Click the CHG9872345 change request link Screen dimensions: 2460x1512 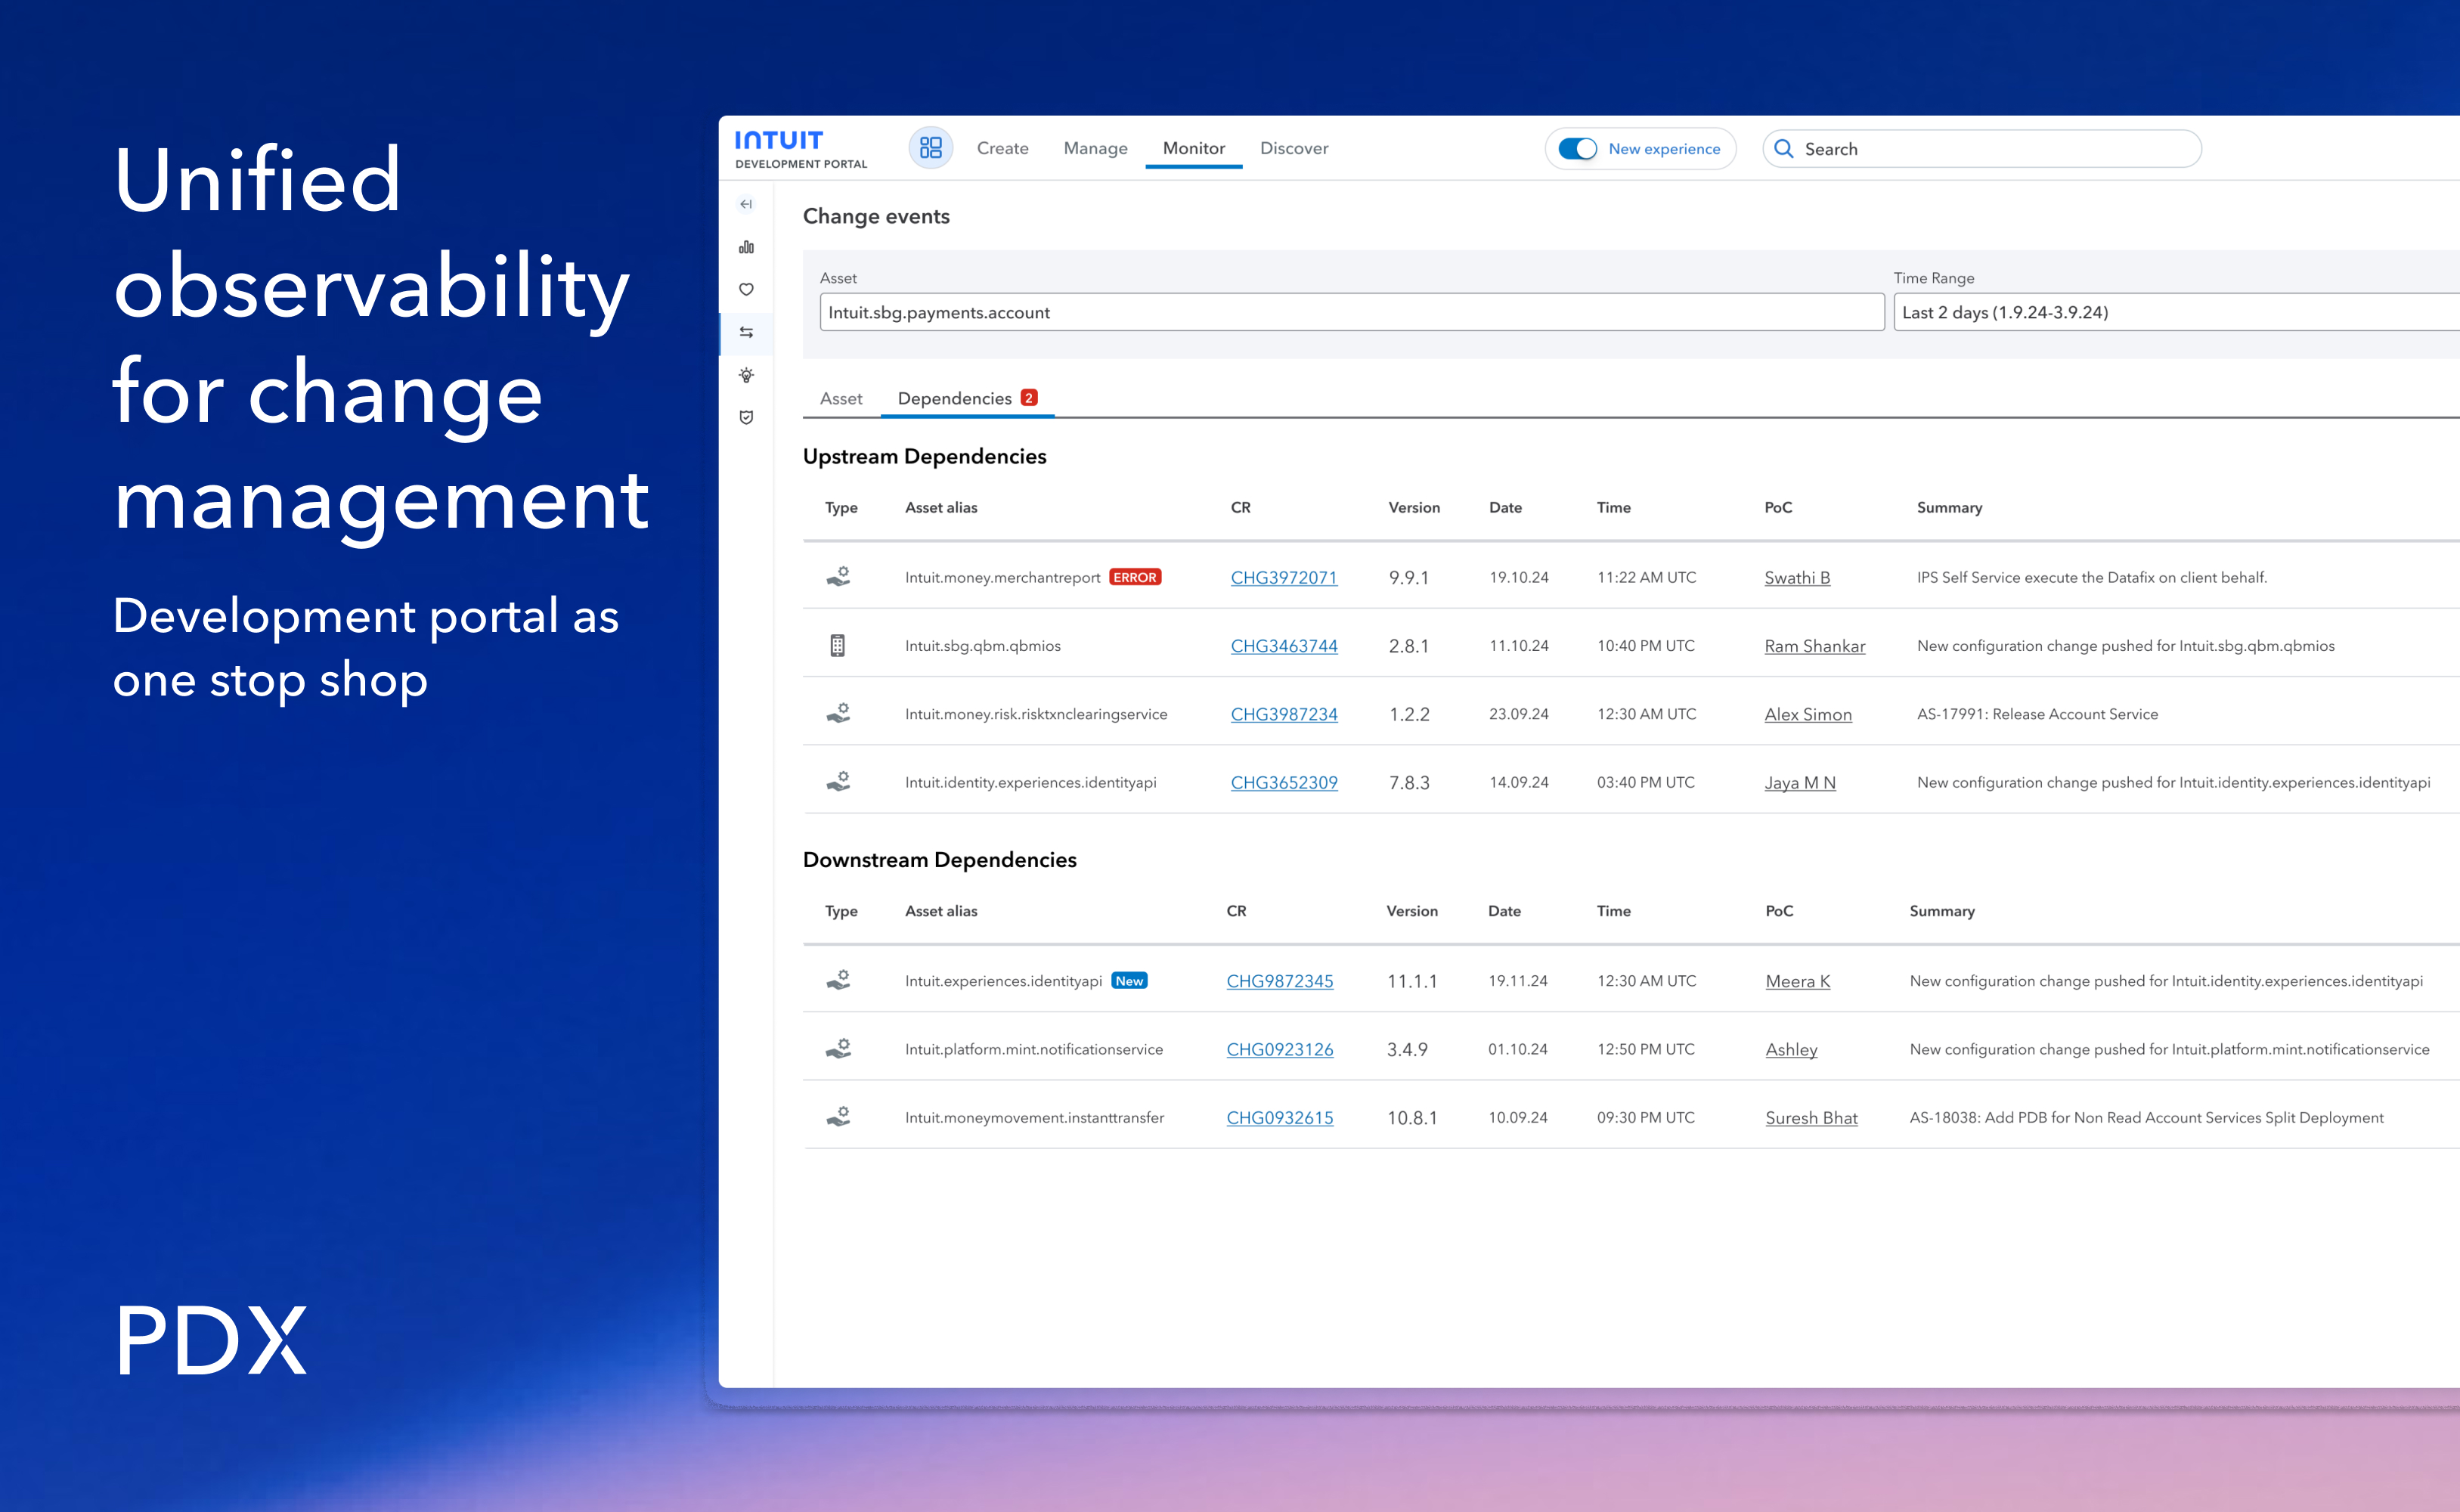[1279, 981]
